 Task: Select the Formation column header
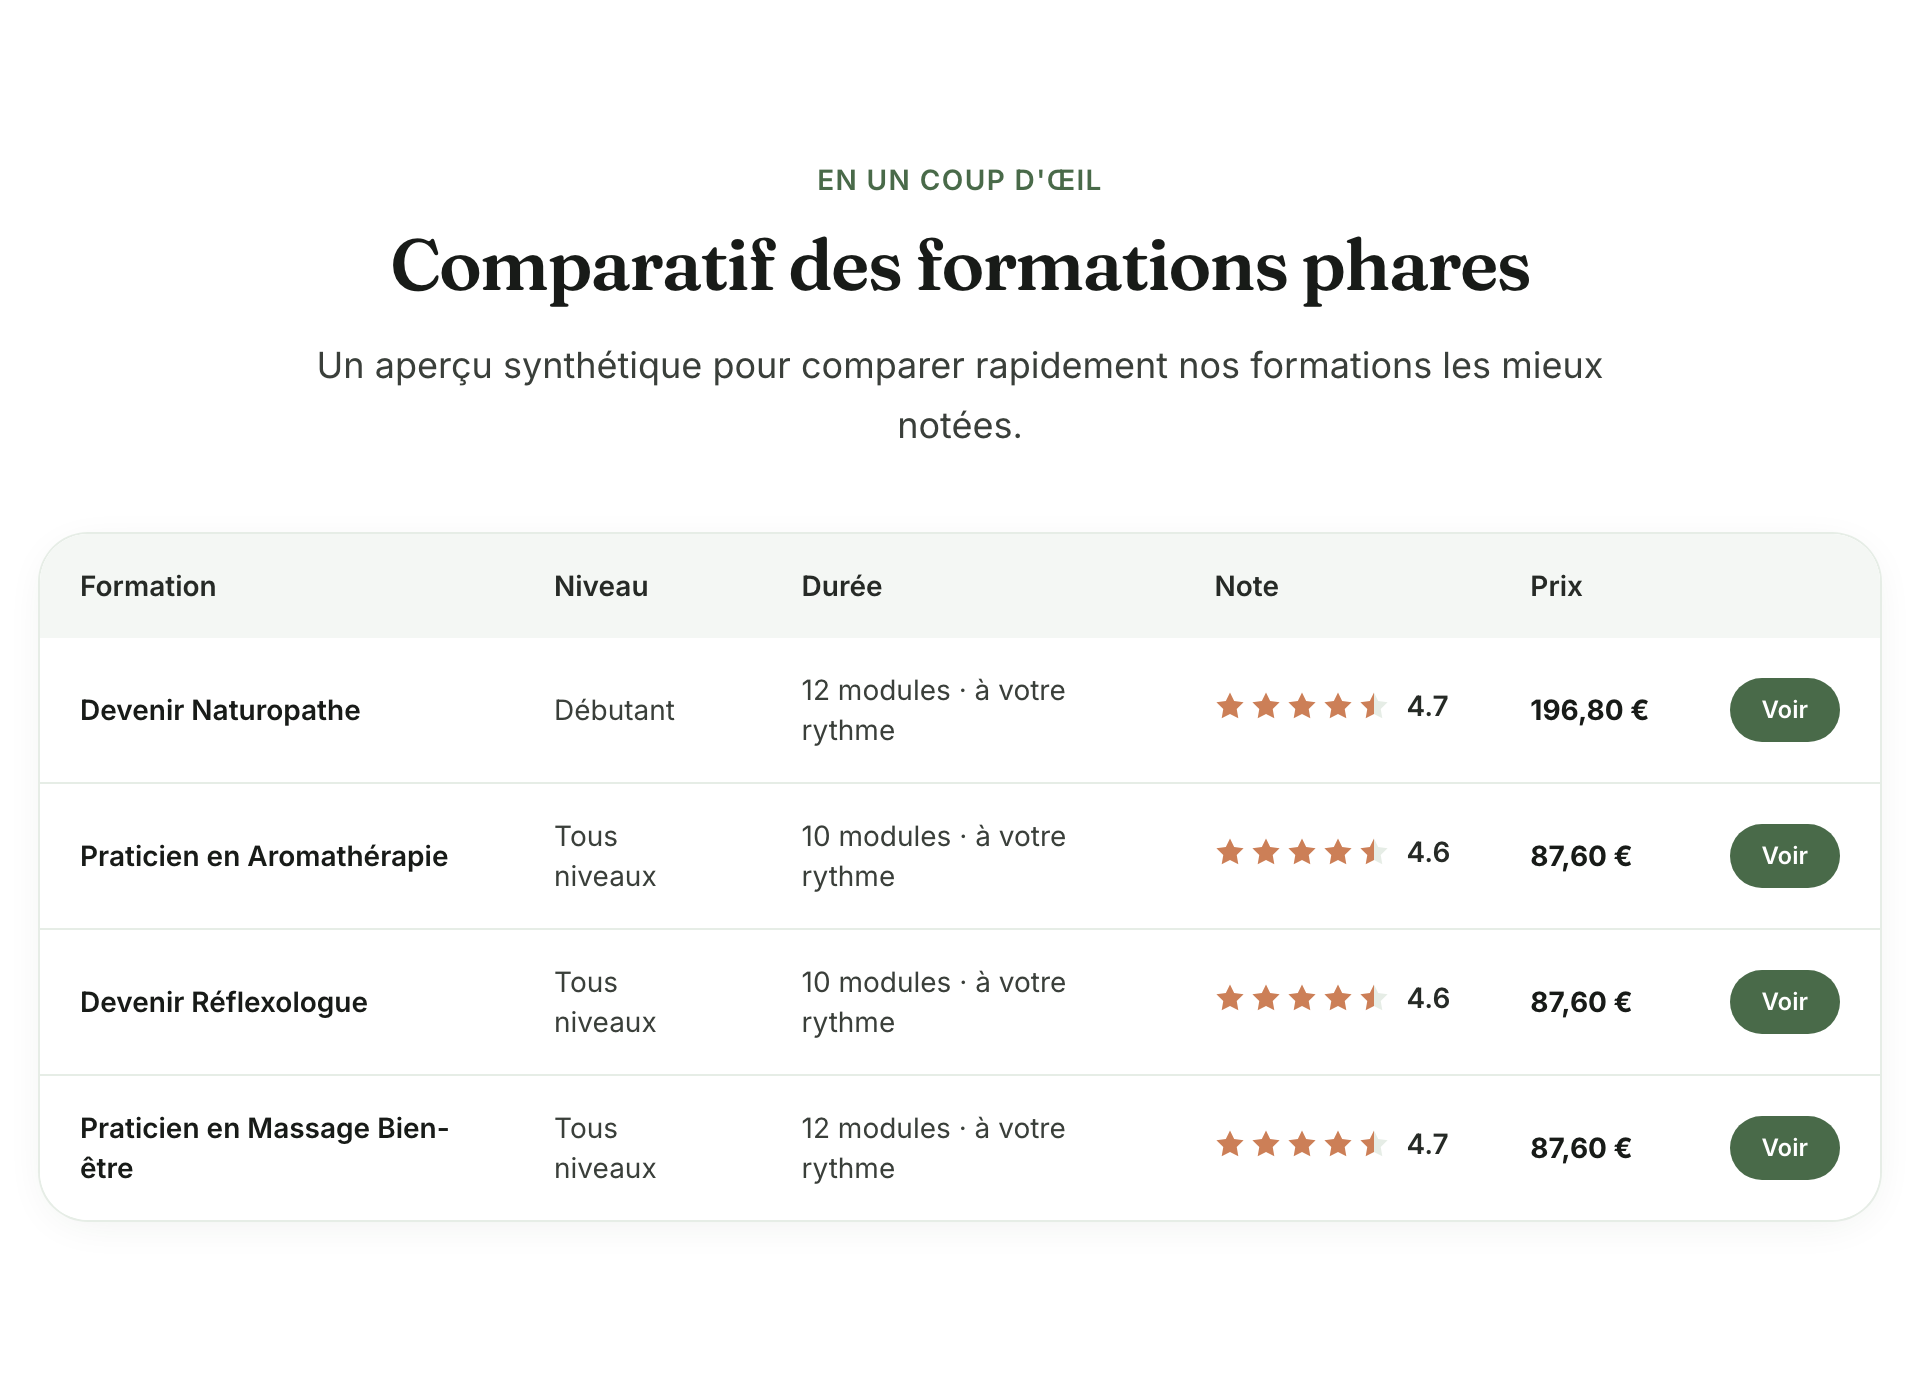pyautogui.click(x=148, y=586)
